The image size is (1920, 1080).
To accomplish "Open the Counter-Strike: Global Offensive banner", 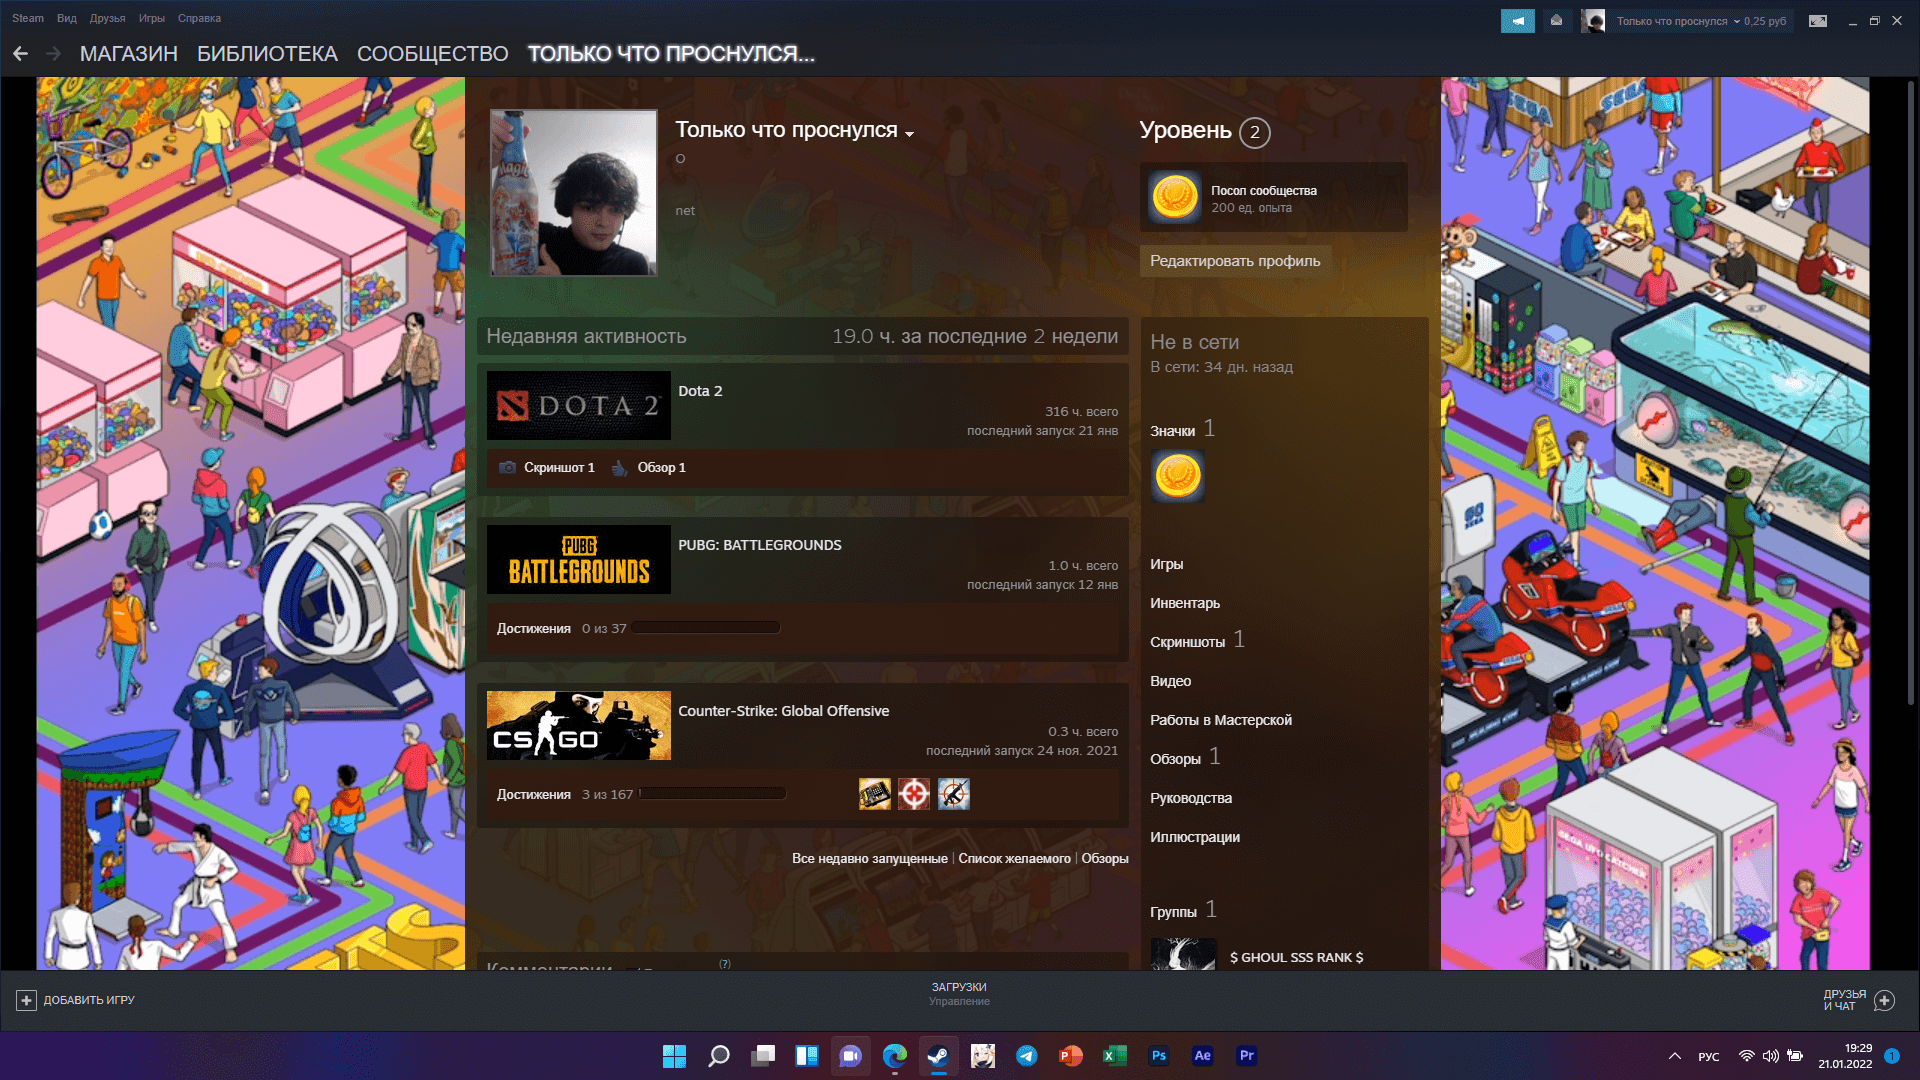I will [579, 726].
